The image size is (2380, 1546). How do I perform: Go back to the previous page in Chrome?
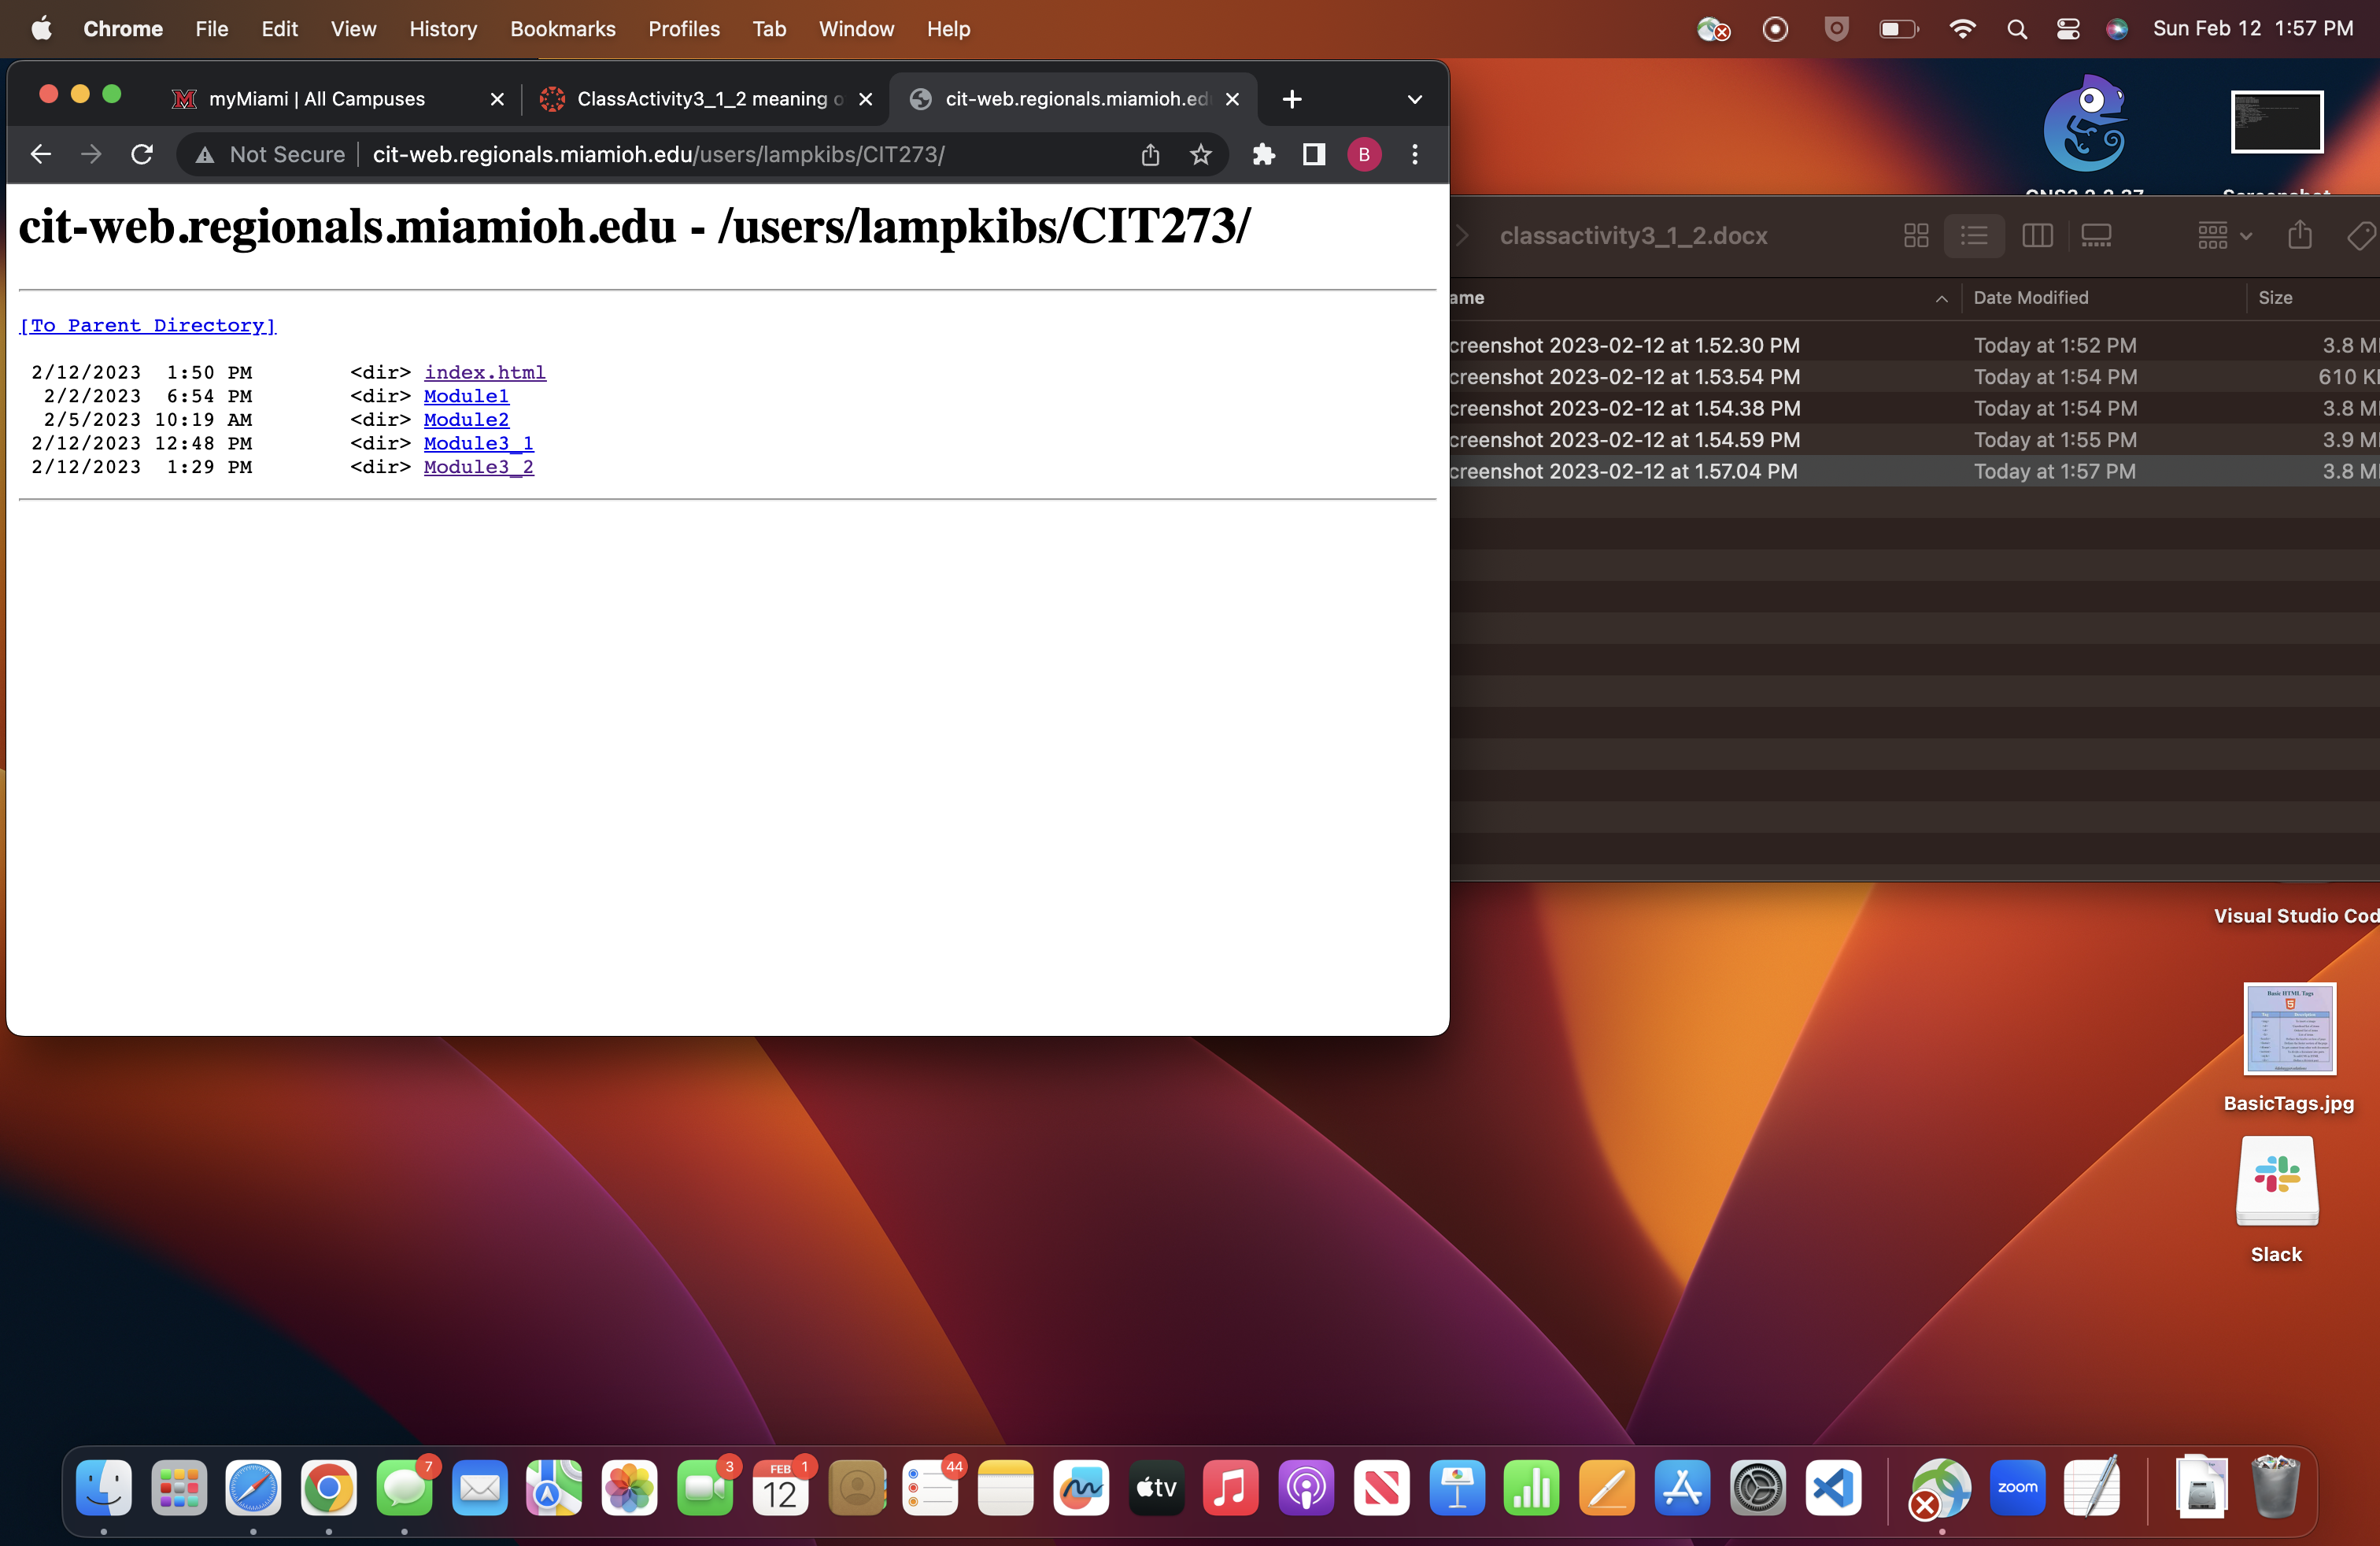click(x=41, y=154)
